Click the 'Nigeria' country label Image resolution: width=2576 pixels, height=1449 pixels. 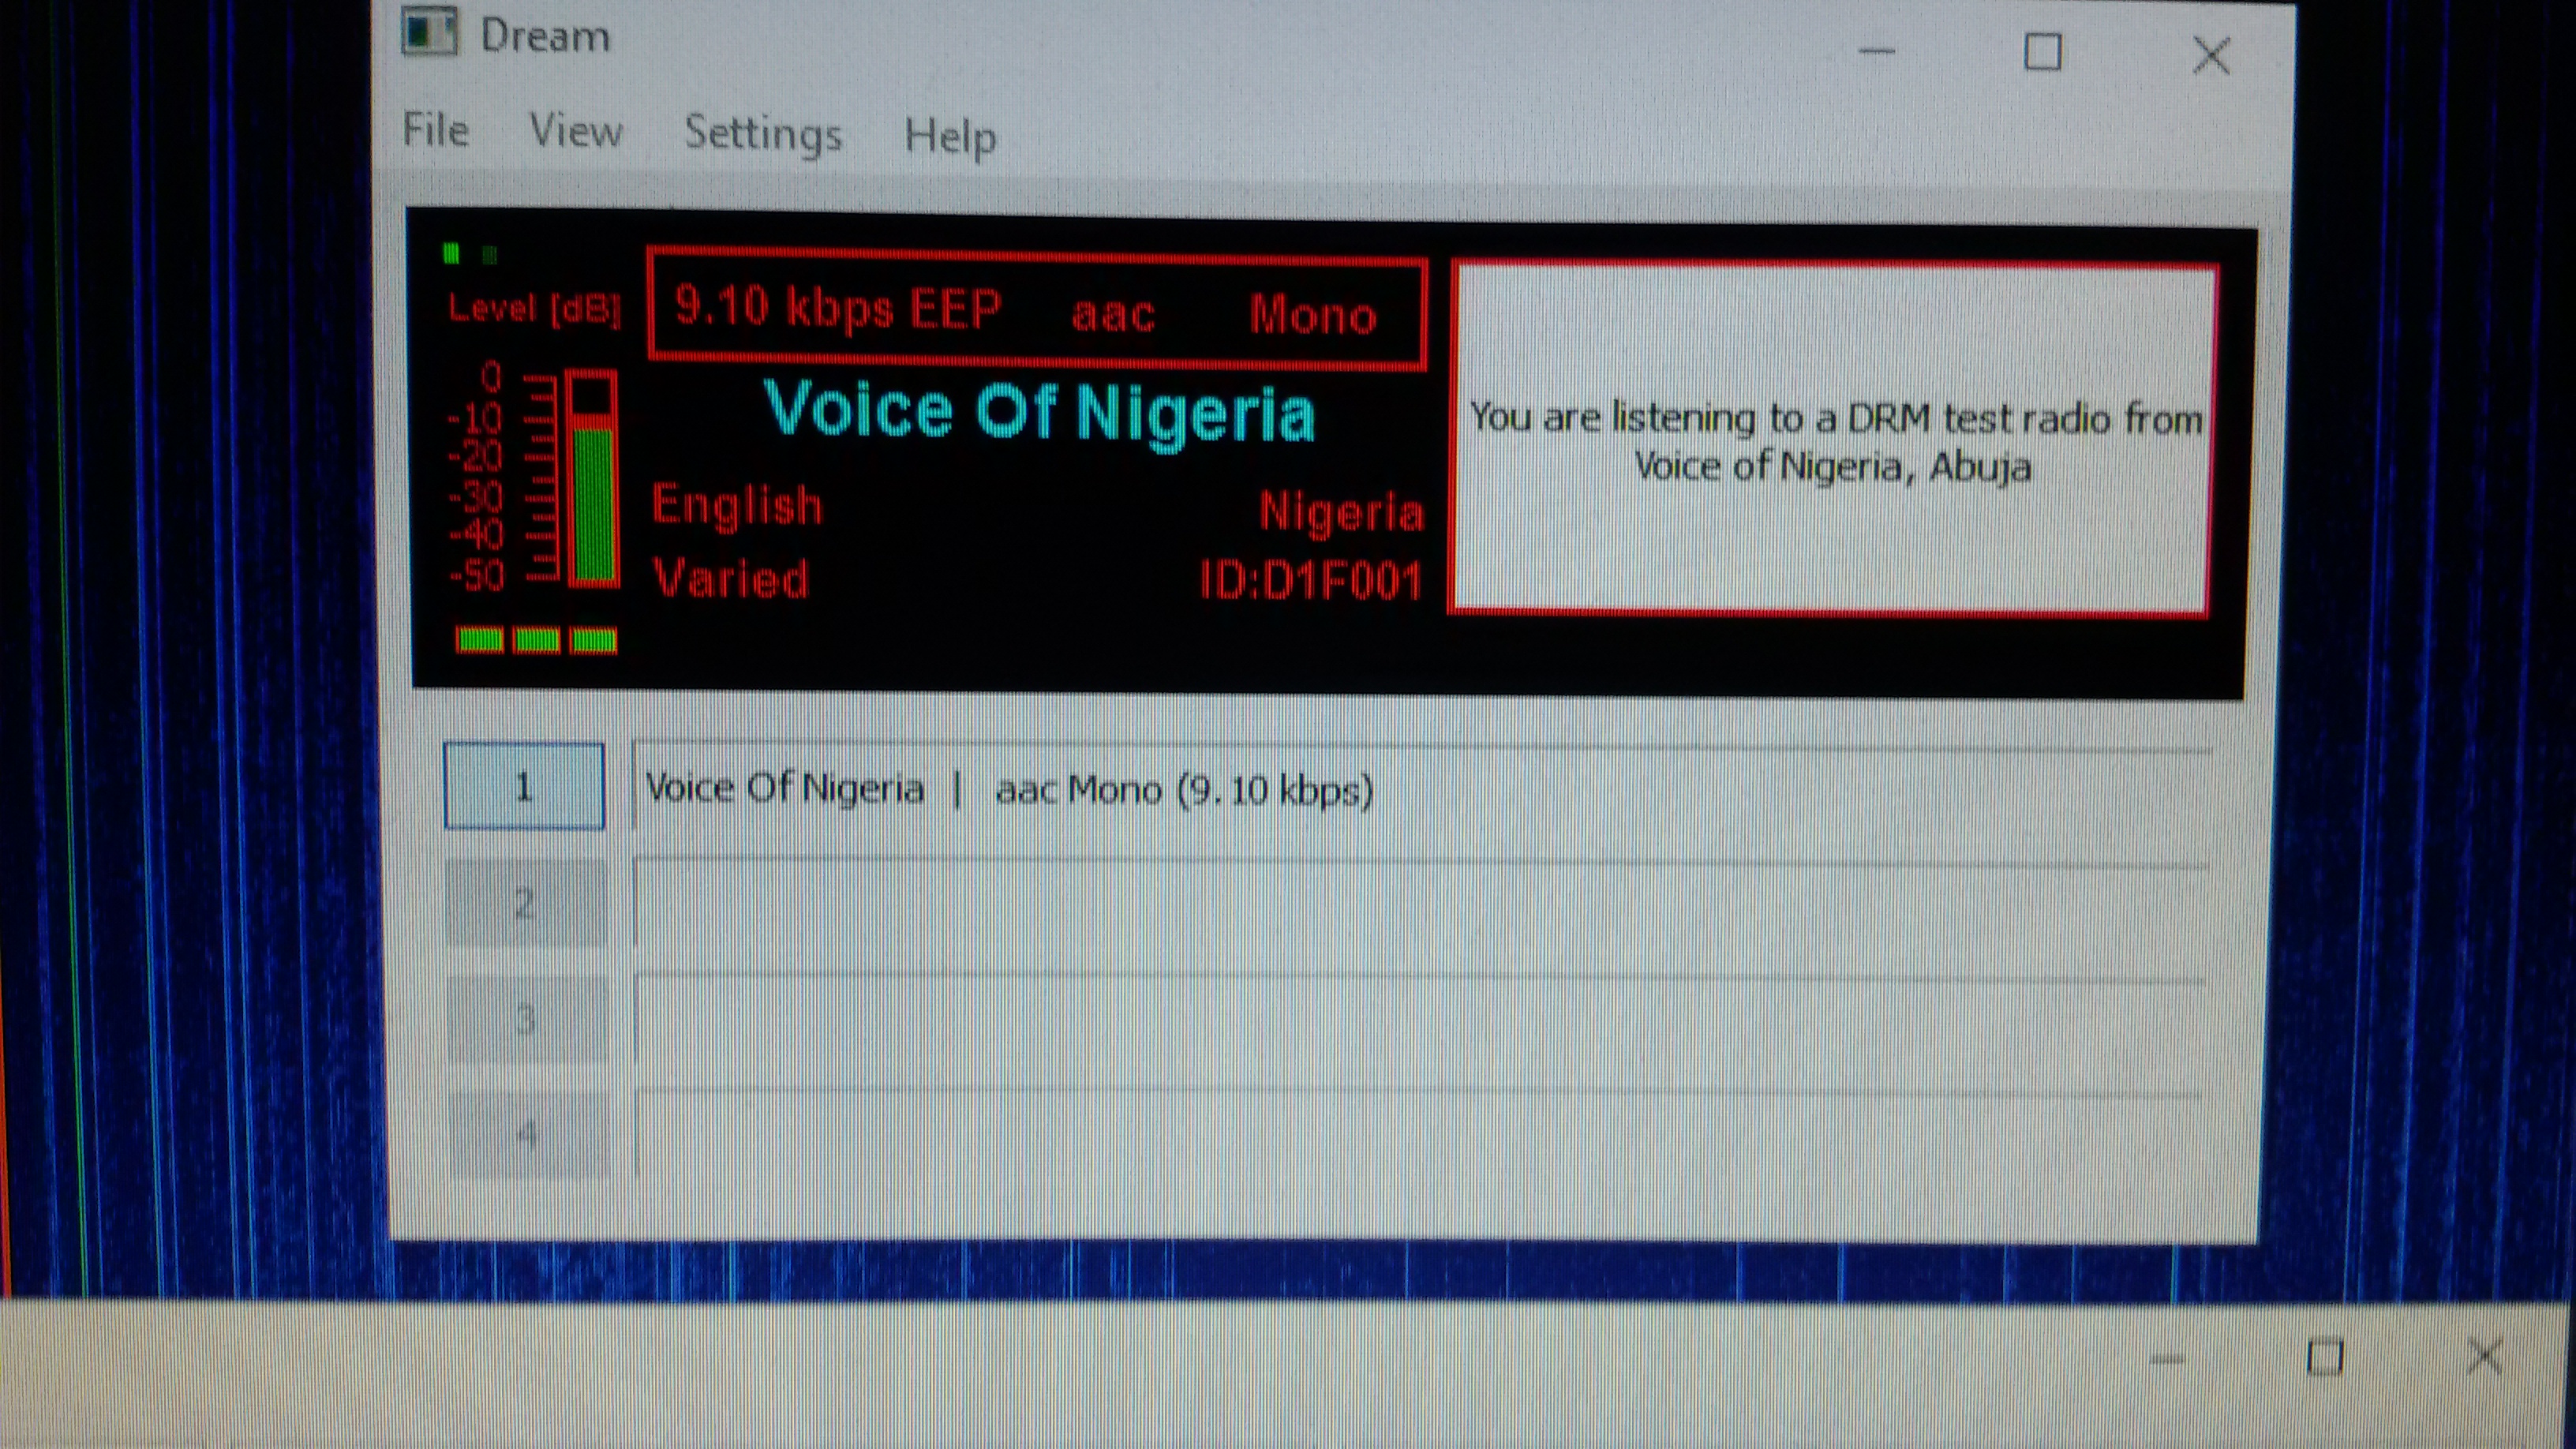pyautogui.click(x=1341, y=511)
